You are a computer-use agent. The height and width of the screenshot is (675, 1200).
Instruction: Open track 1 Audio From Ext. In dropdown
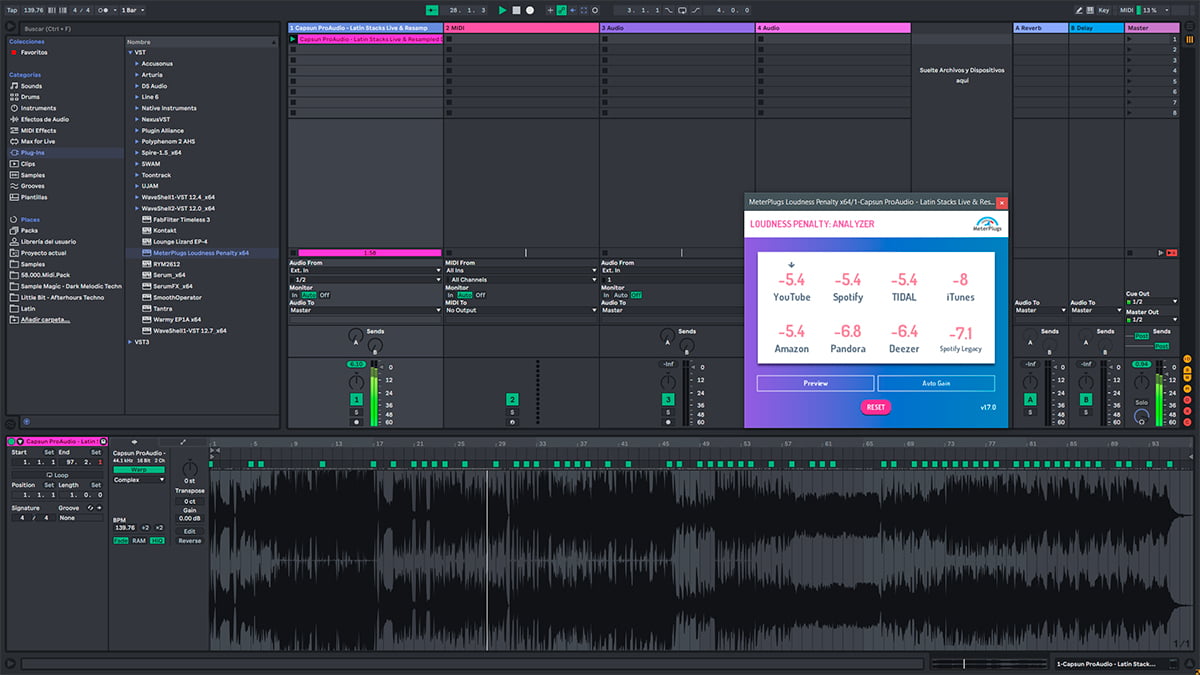coord(365,270)
